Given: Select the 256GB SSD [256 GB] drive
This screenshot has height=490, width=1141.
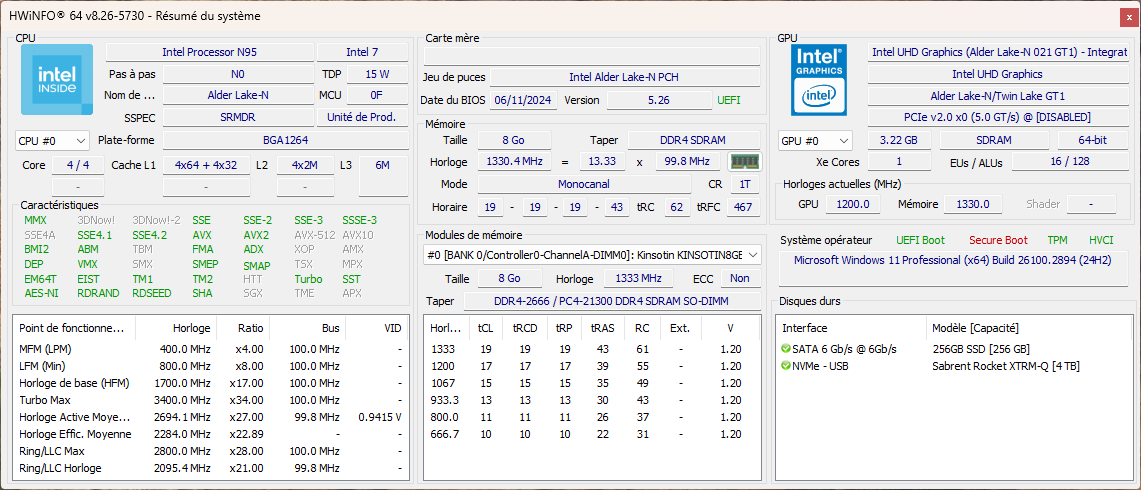Looking at the screenshot, I should coord(981,349).
